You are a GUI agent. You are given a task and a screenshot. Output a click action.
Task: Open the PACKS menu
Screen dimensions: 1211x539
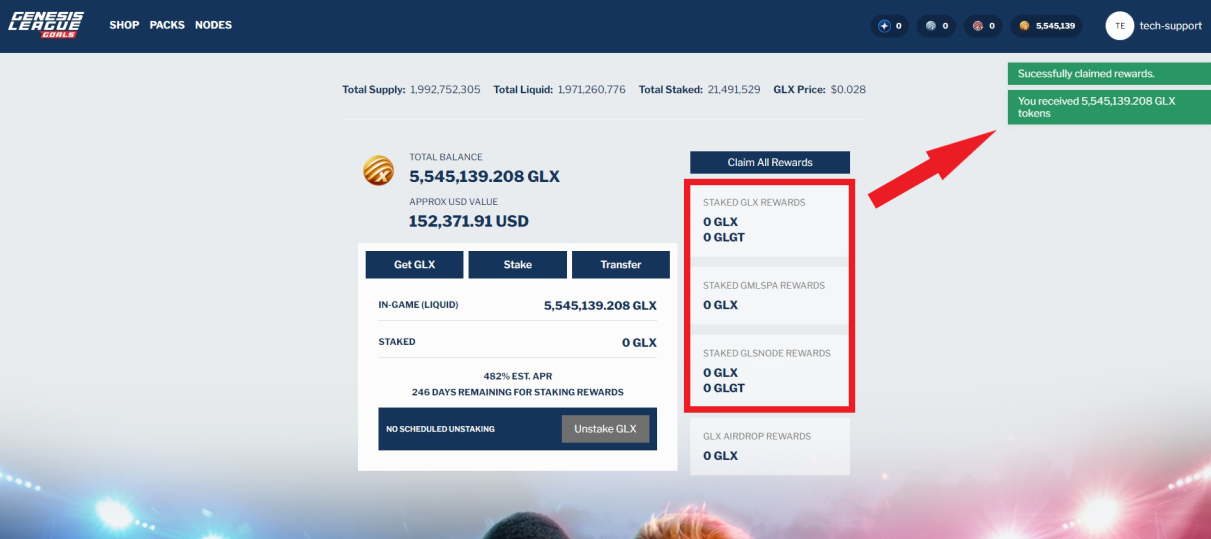point(167,25)
